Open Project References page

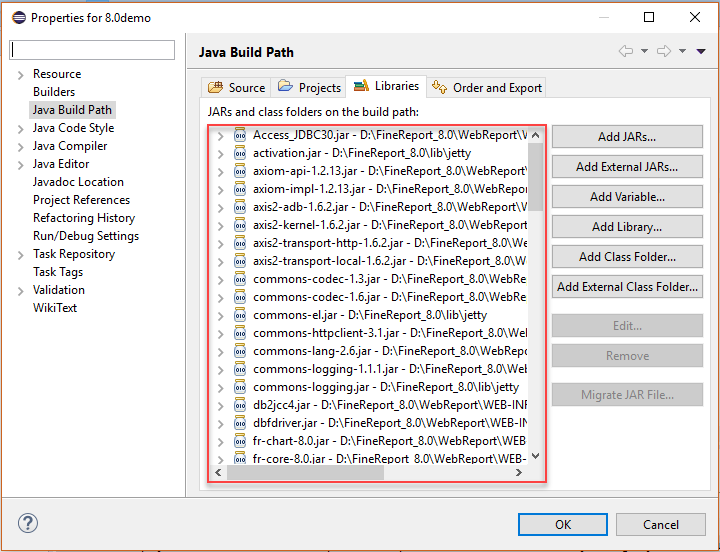(81, 200)
